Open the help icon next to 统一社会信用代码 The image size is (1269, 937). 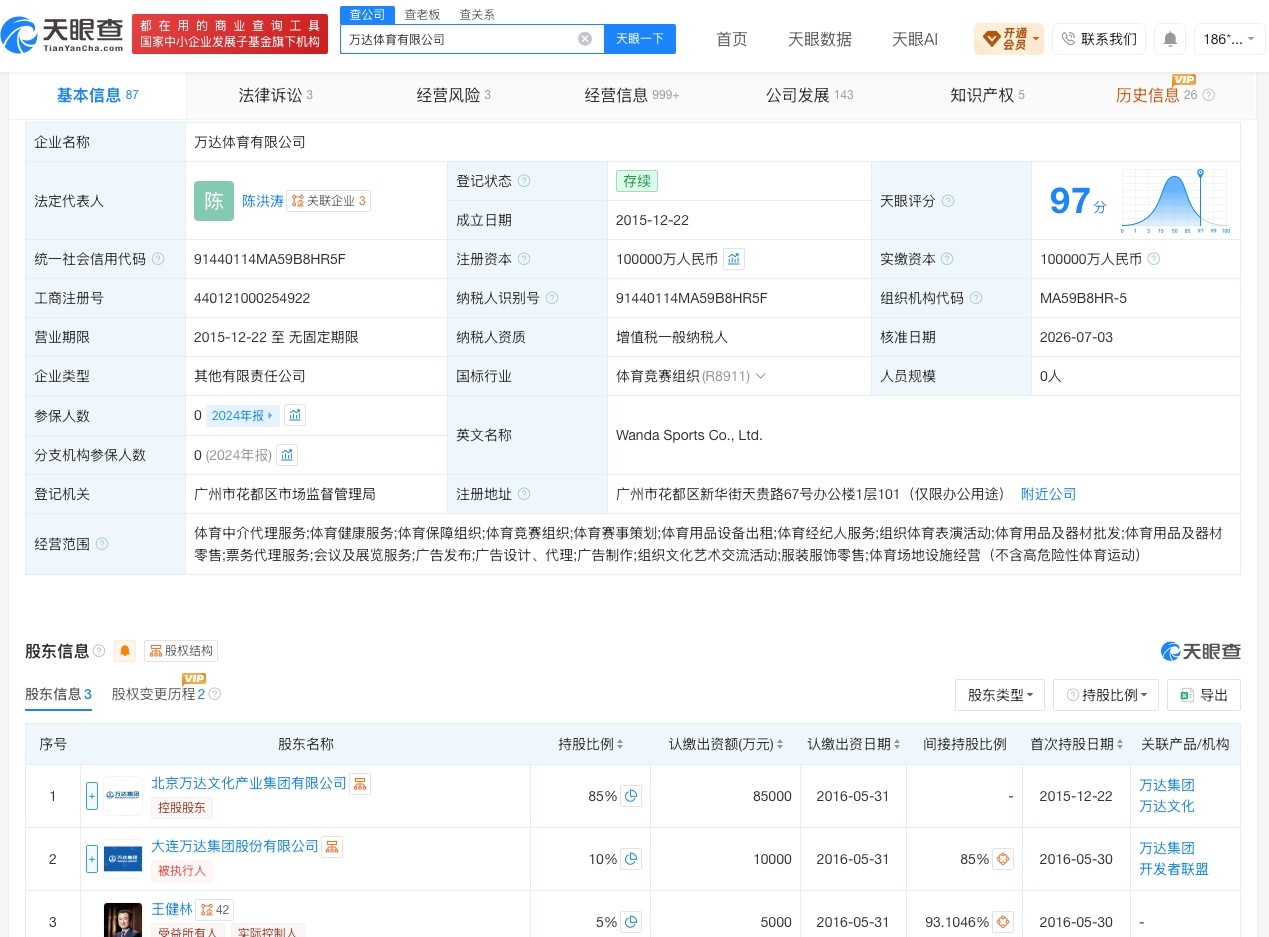[157, 259]
